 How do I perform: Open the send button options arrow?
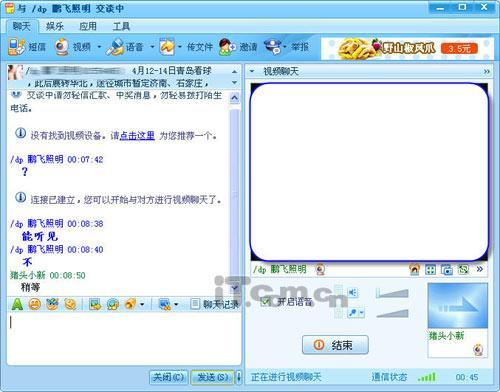239,377
